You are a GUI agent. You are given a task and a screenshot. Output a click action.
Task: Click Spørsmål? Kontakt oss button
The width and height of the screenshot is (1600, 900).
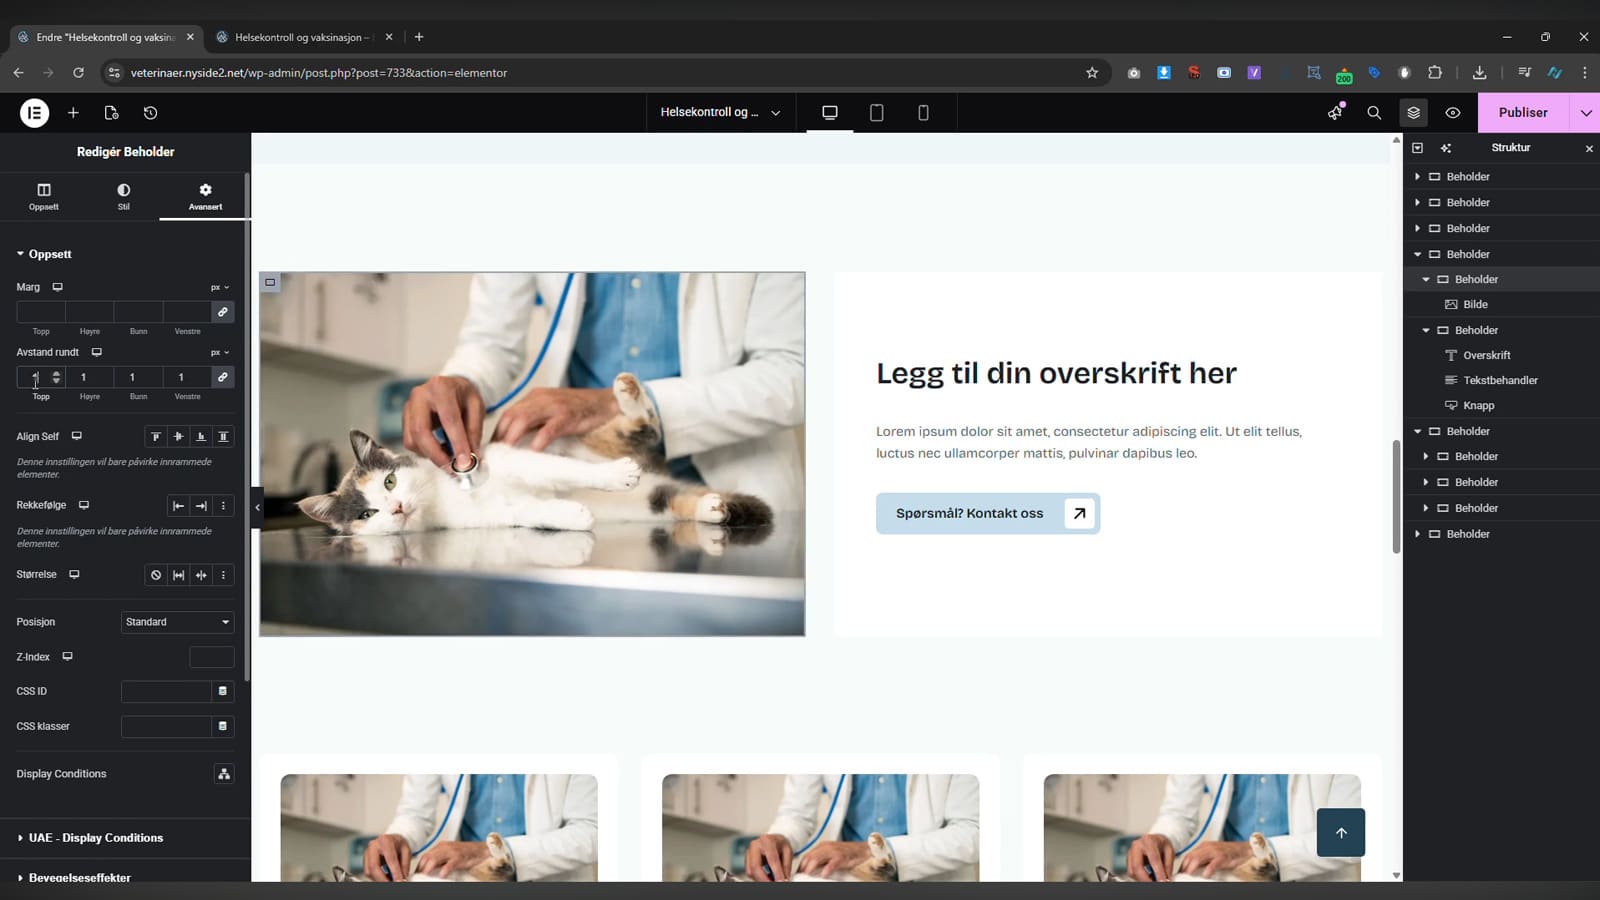coord(988,513)
